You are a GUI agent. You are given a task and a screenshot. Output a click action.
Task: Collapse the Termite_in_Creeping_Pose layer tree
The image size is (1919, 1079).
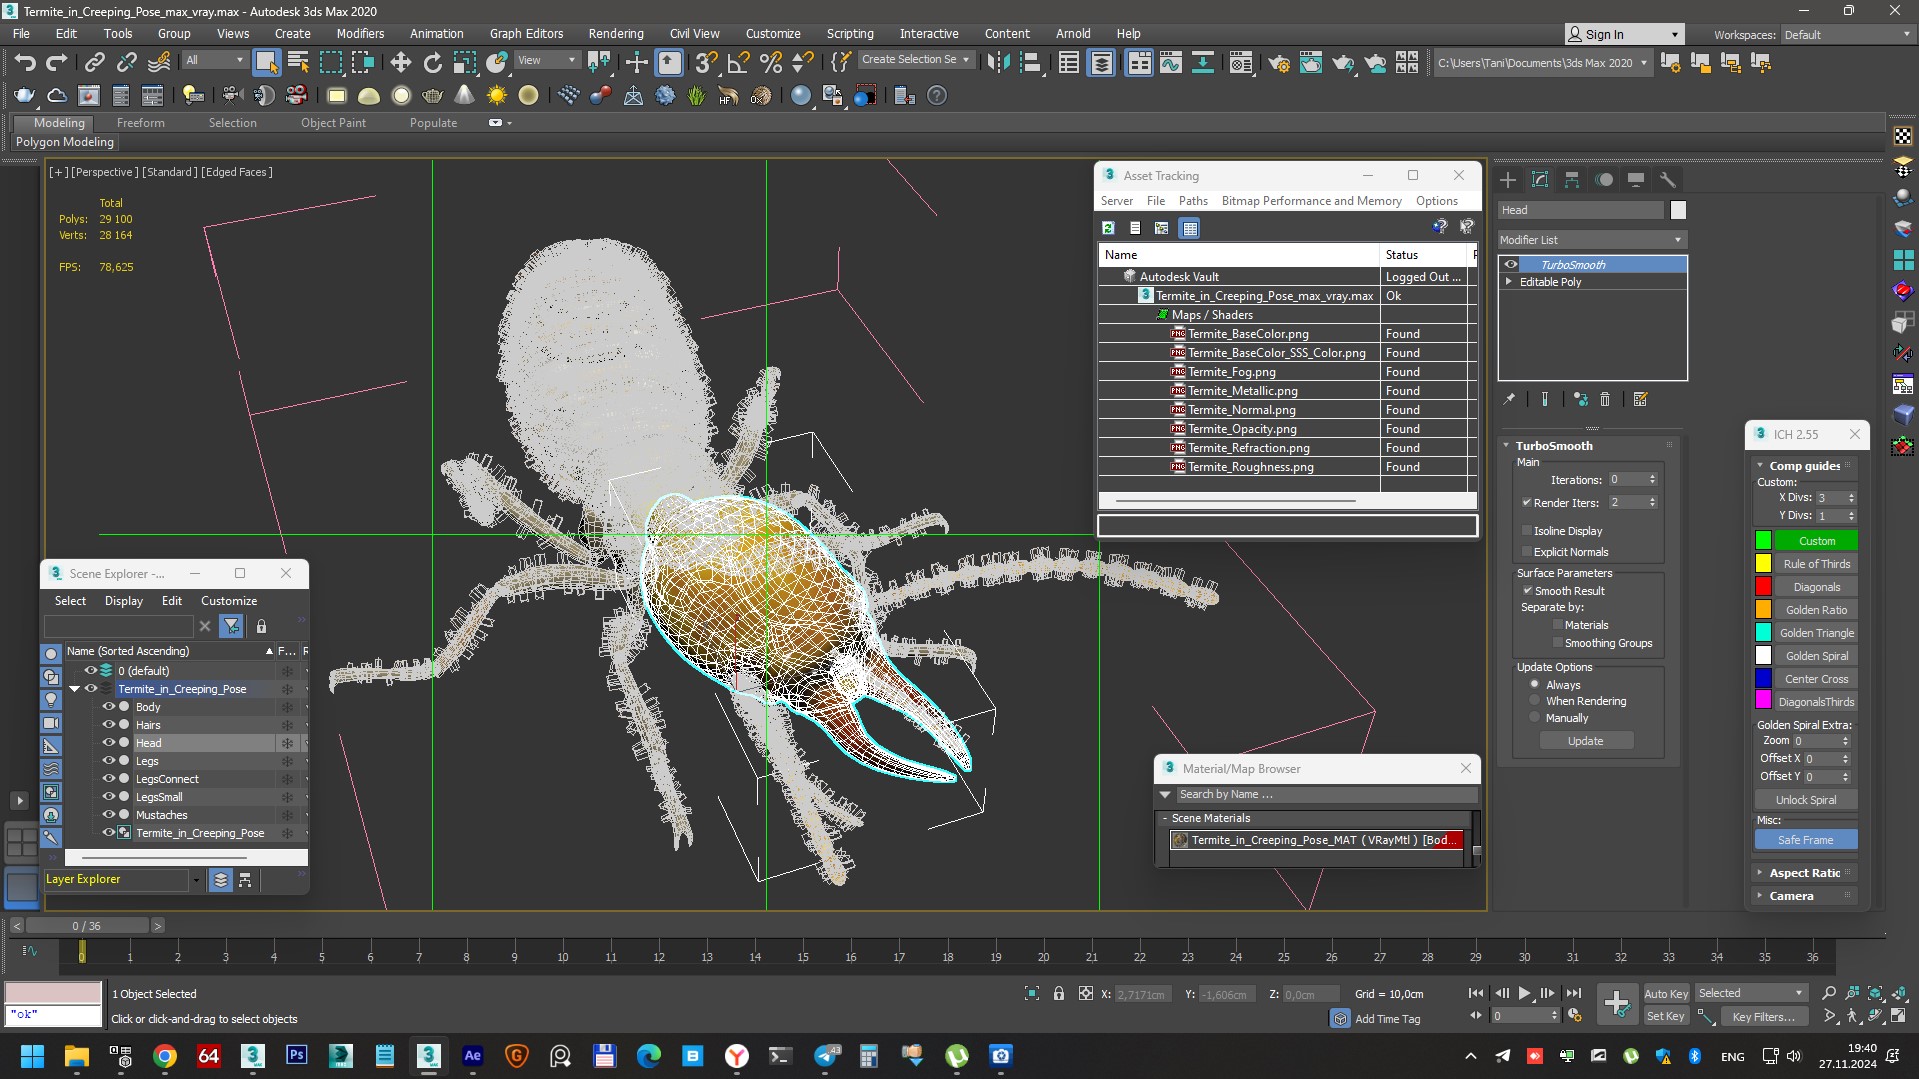click(x=74, y=689)
